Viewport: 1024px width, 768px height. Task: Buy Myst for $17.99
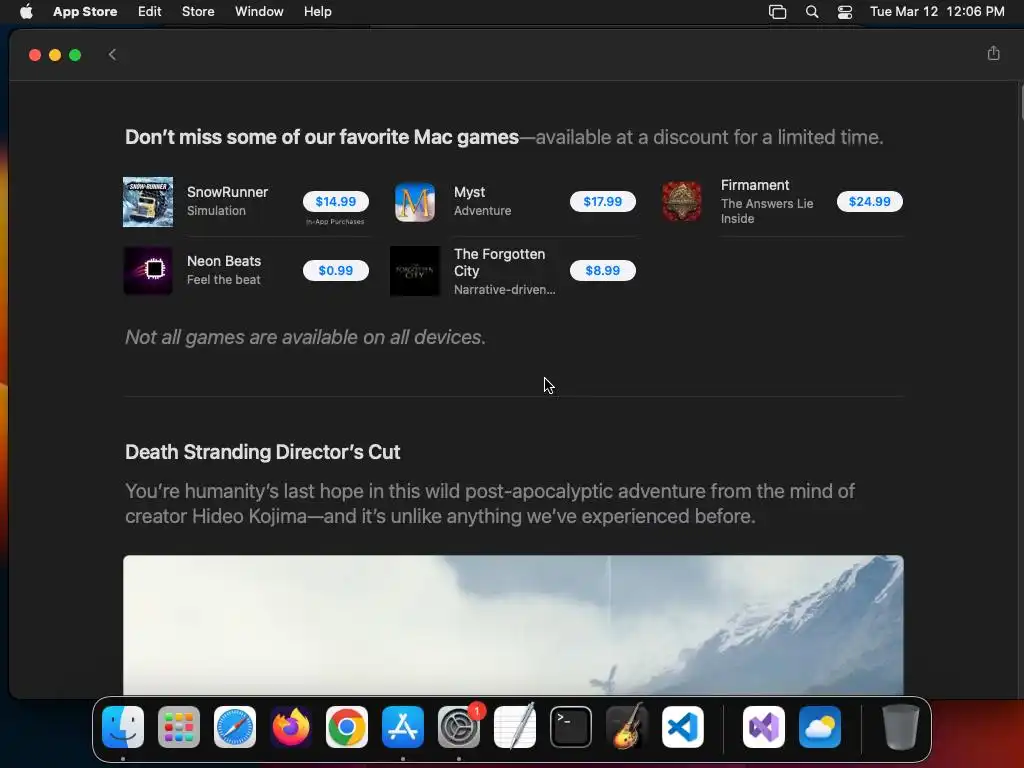603,202
